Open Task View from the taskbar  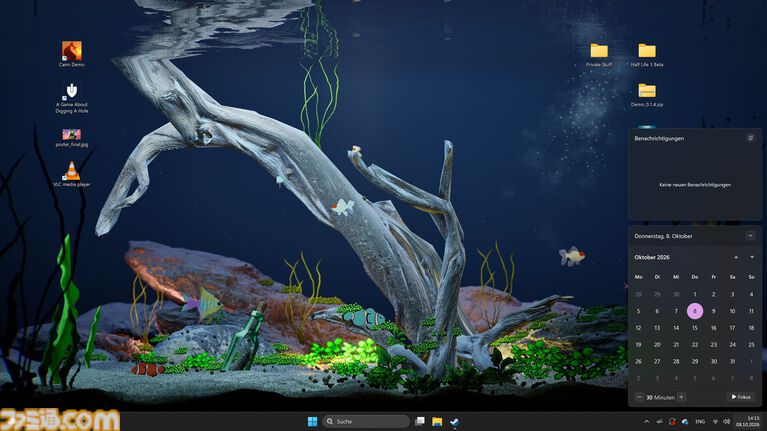[x=420, y=421]
